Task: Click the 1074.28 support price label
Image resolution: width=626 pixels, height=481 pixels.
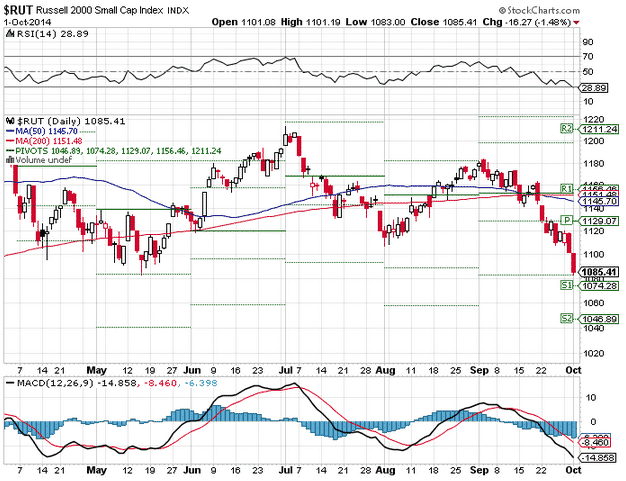Action: pos(600,286)
